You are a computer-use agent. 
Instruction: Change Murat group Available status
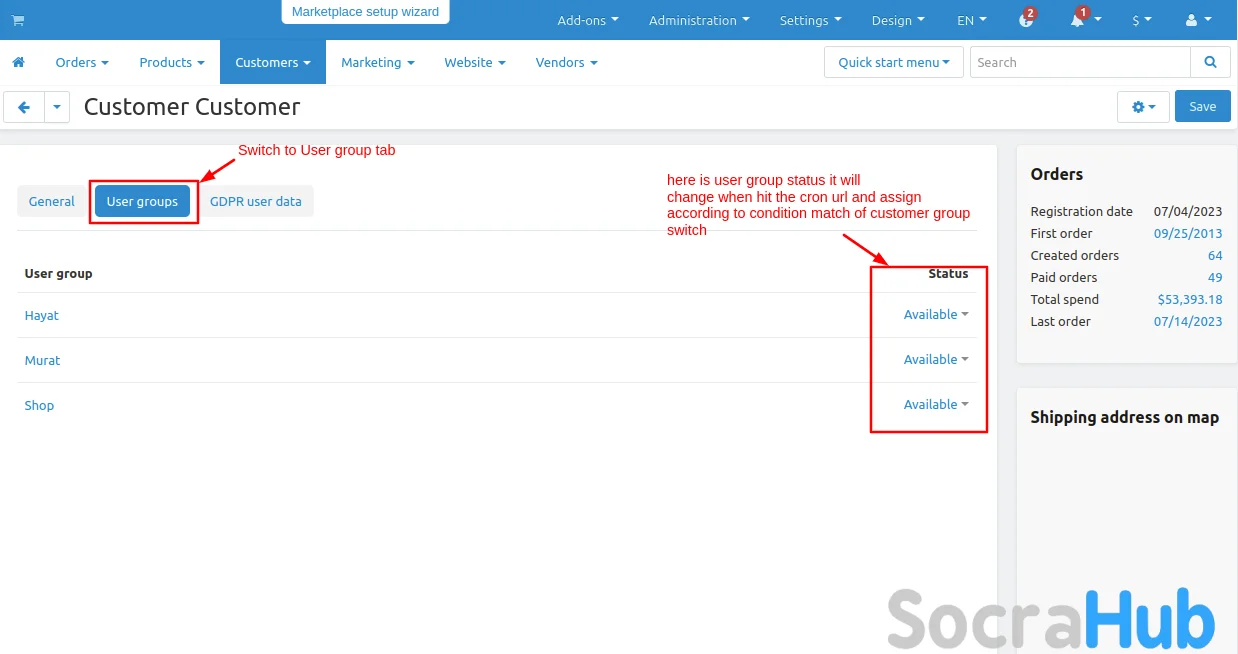(x=936, y=360)
